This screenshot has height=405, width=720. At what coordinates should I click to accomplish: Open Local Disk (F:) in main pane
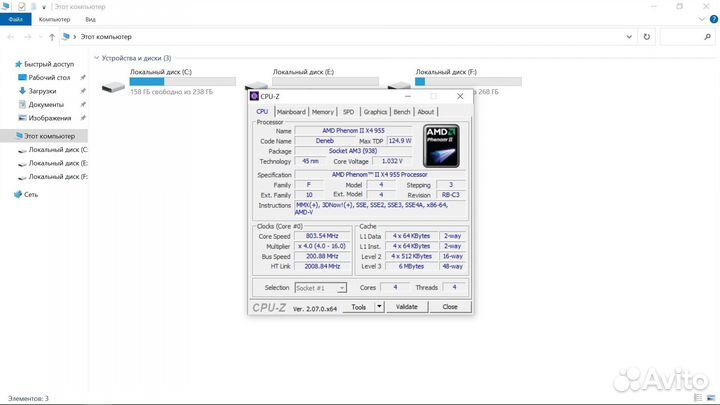click(x=401, y=82)
